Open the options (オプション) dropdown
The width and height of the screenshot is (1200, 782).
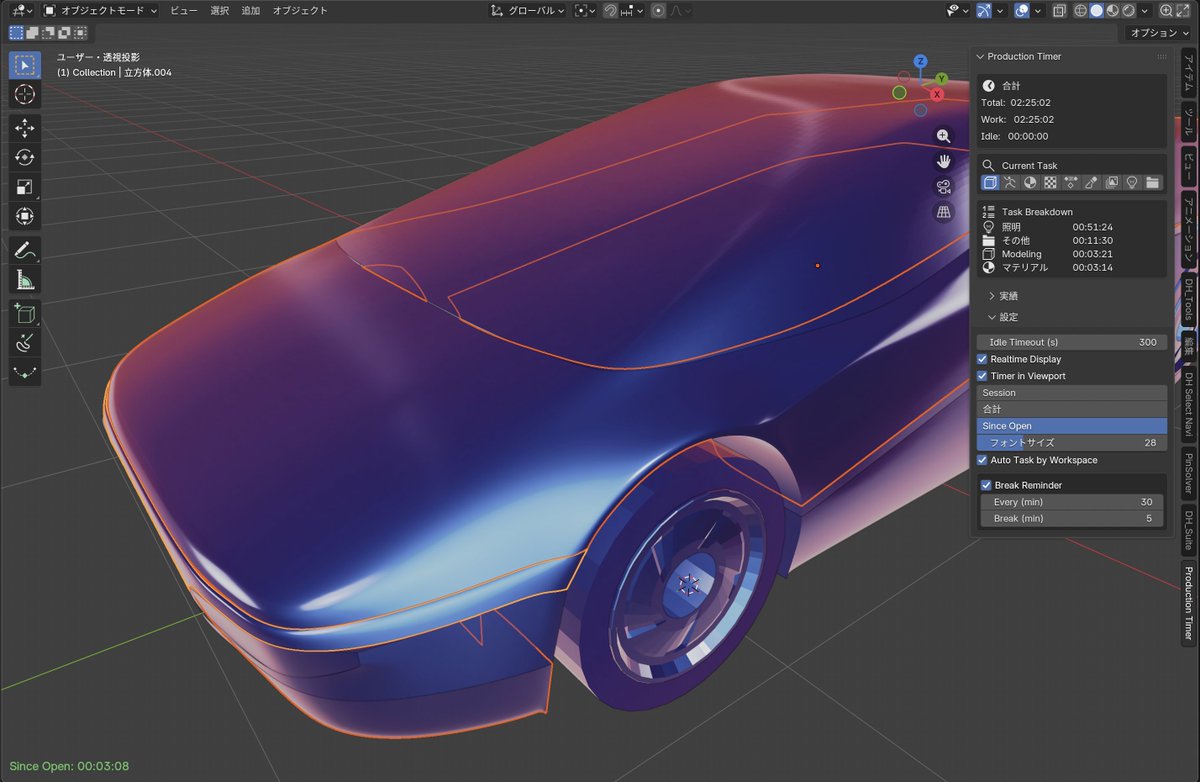1159,33
